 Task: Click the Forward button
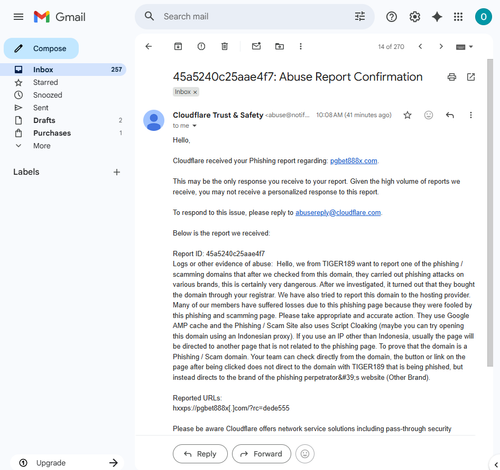click(261, 454)
